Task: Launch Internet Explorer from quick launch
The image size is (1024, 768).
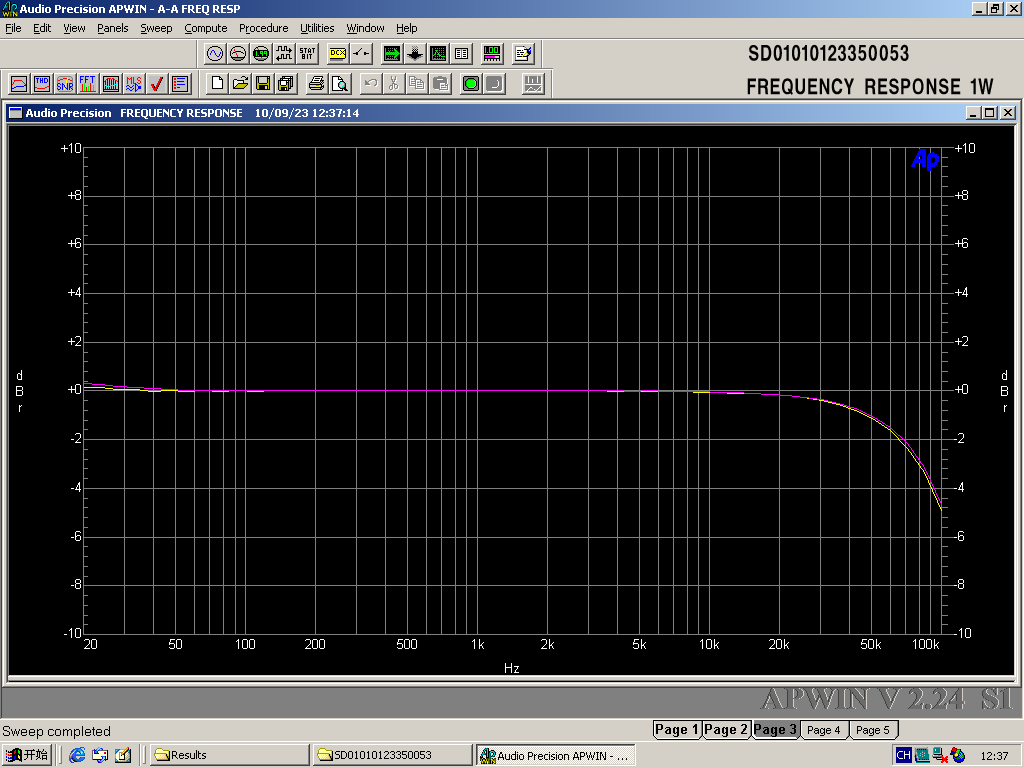Action: pos(77,755)
